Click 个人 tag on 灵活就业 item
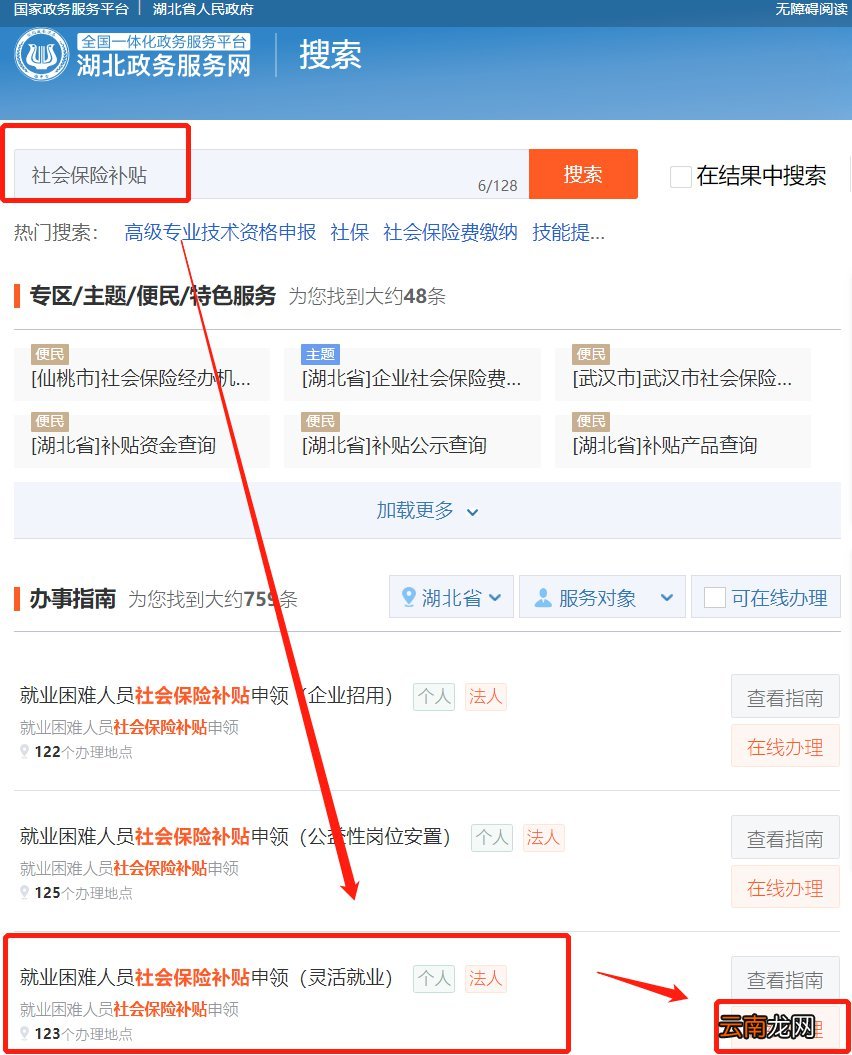Image resolution: width=852 pixels, height=1055 pixels. pos(434,978)
